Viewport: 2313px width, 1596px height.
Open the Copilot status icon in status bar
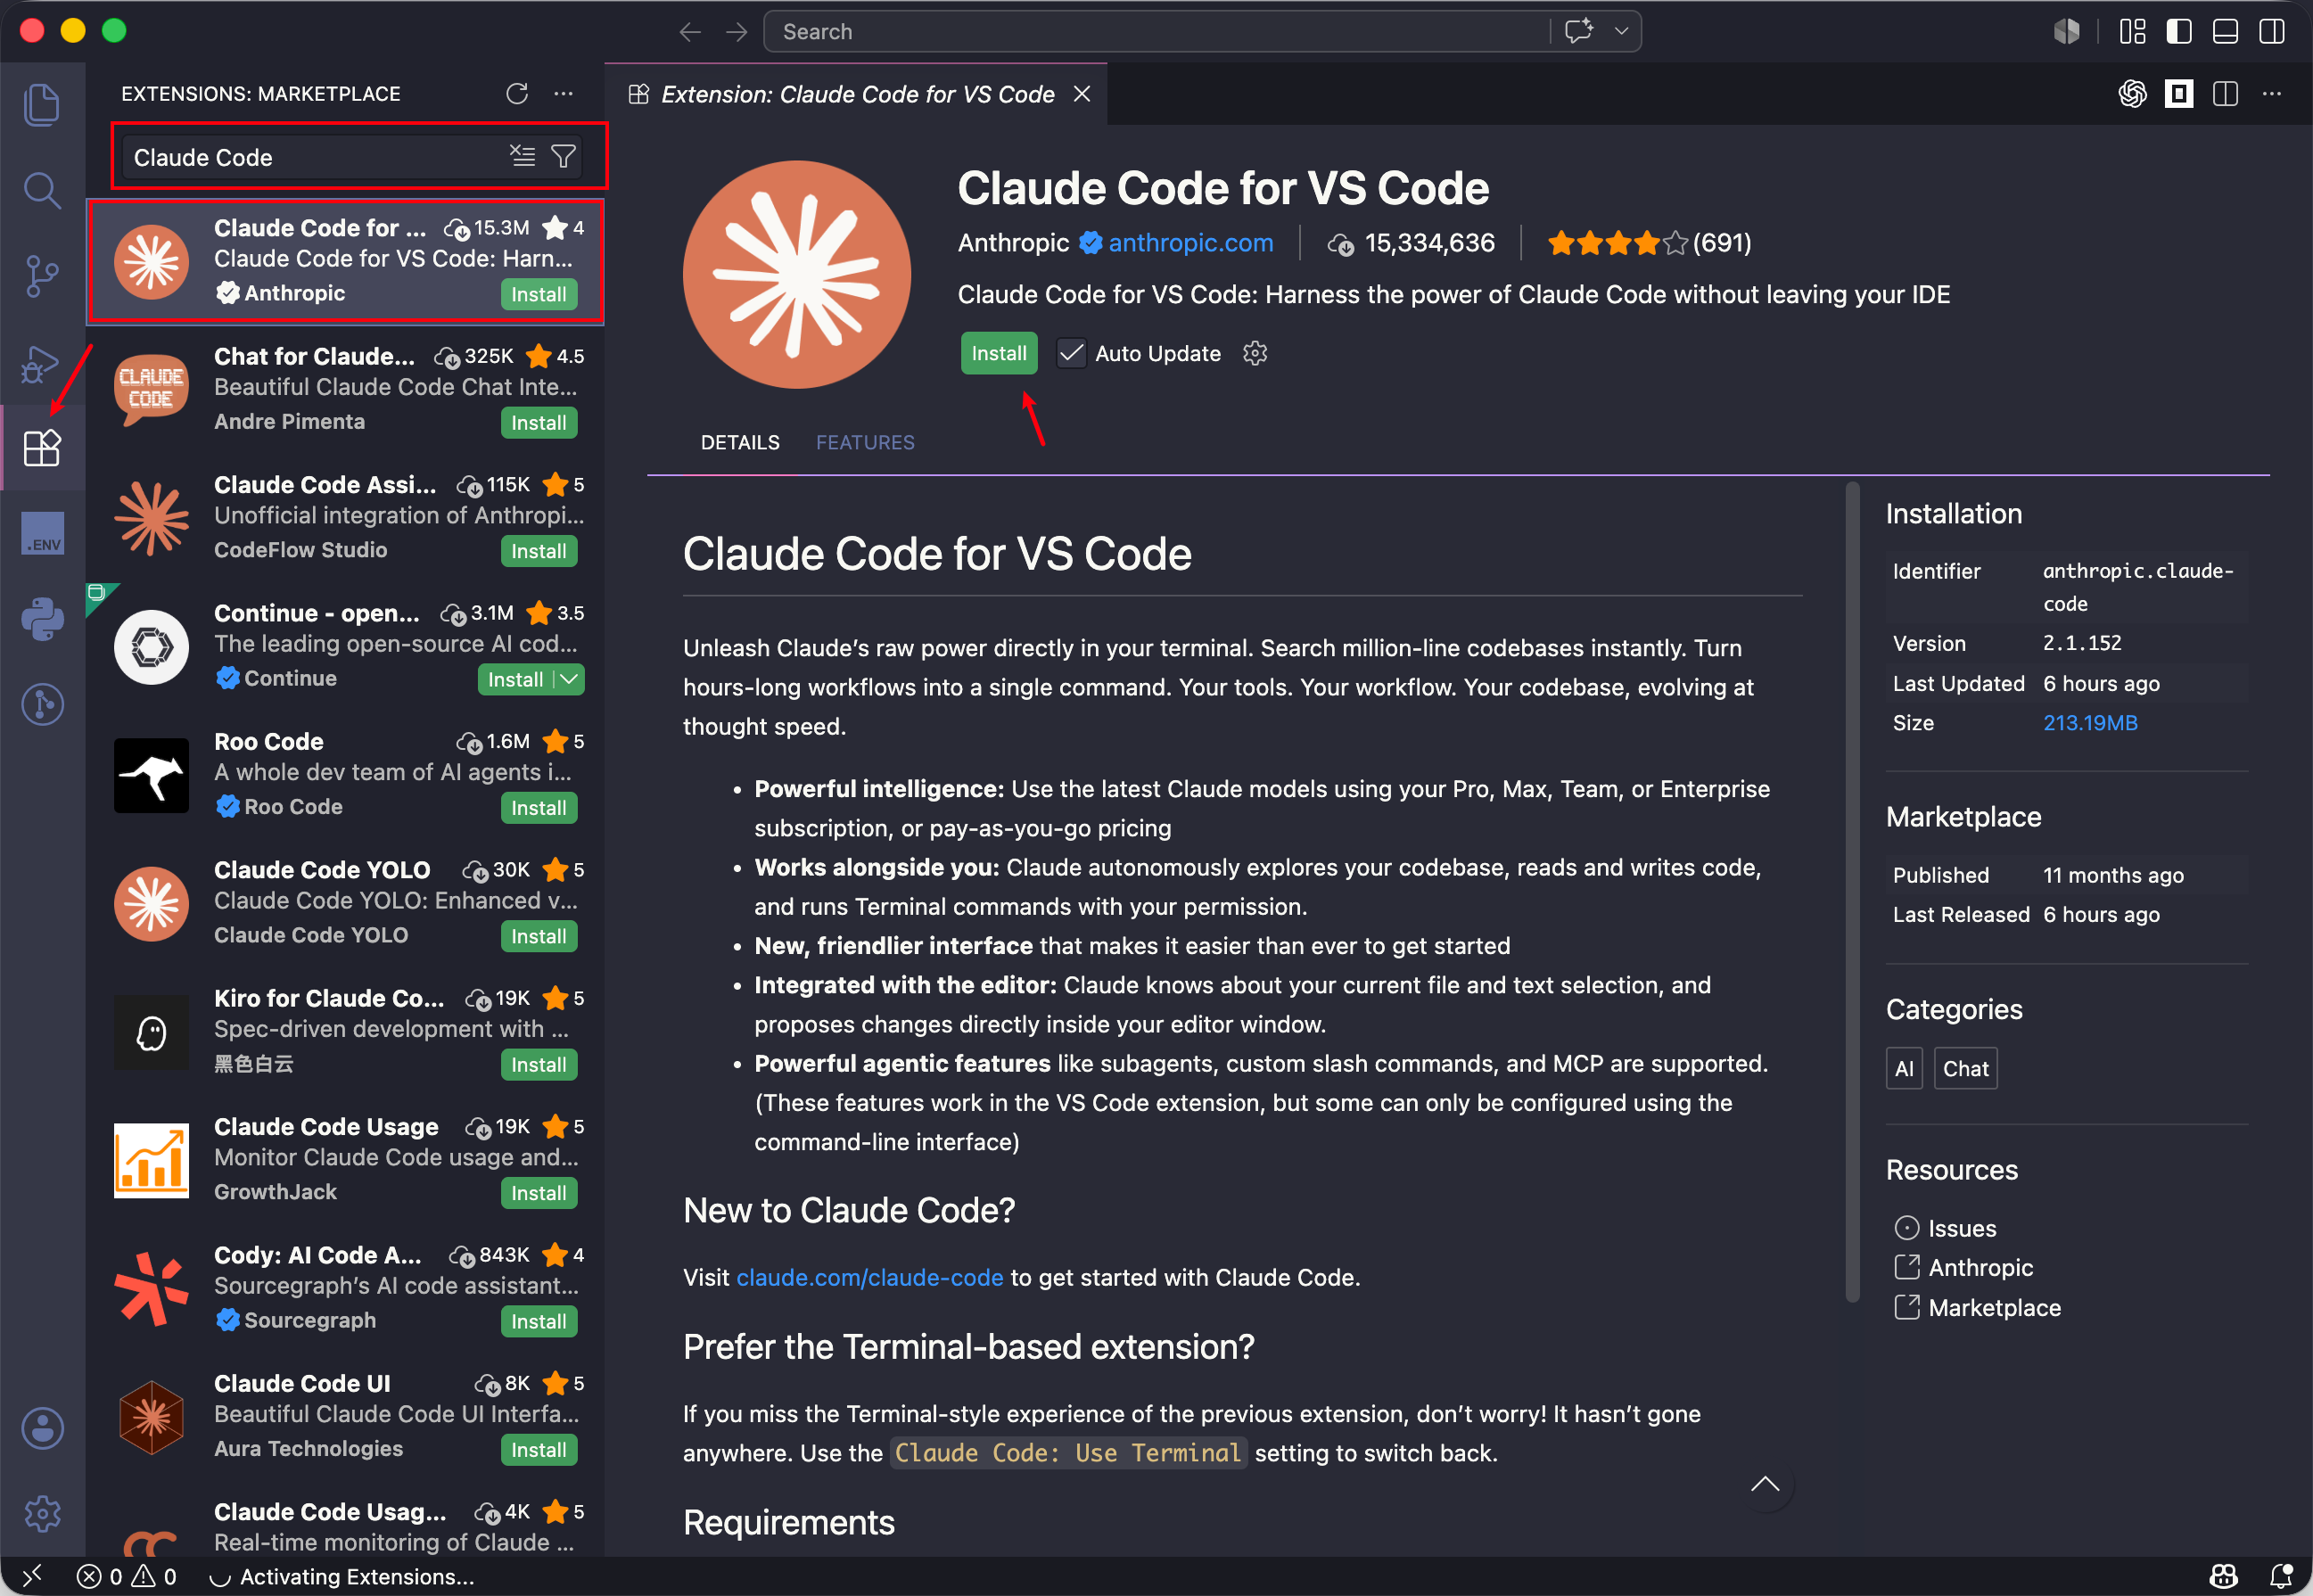point(2224,1576)
